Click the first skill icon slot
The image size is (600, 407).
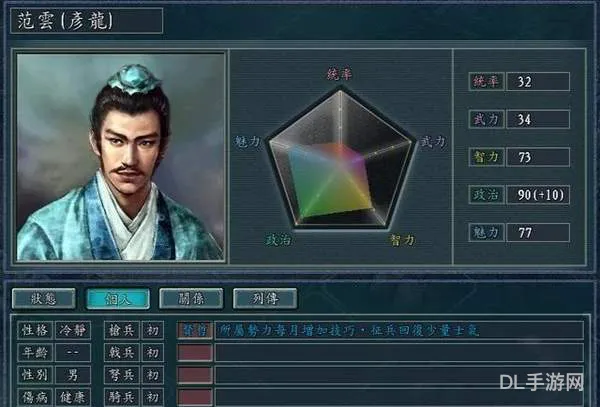(195, 330)
